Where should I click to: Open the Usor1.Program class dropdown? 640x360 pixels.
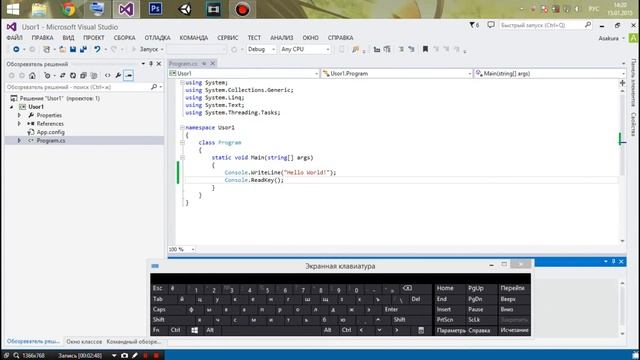pos(397,73)
